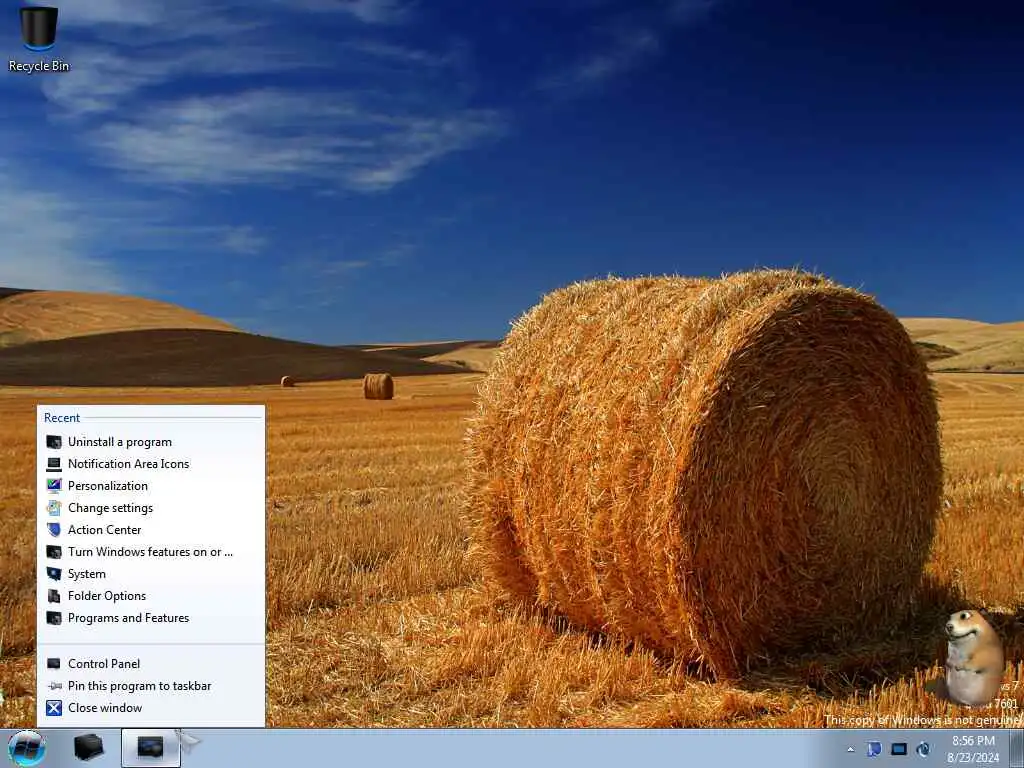Viewport: 1024px width, 768px height.
Task: Click the hamster desktop gadget
Action: pos(972,658)
